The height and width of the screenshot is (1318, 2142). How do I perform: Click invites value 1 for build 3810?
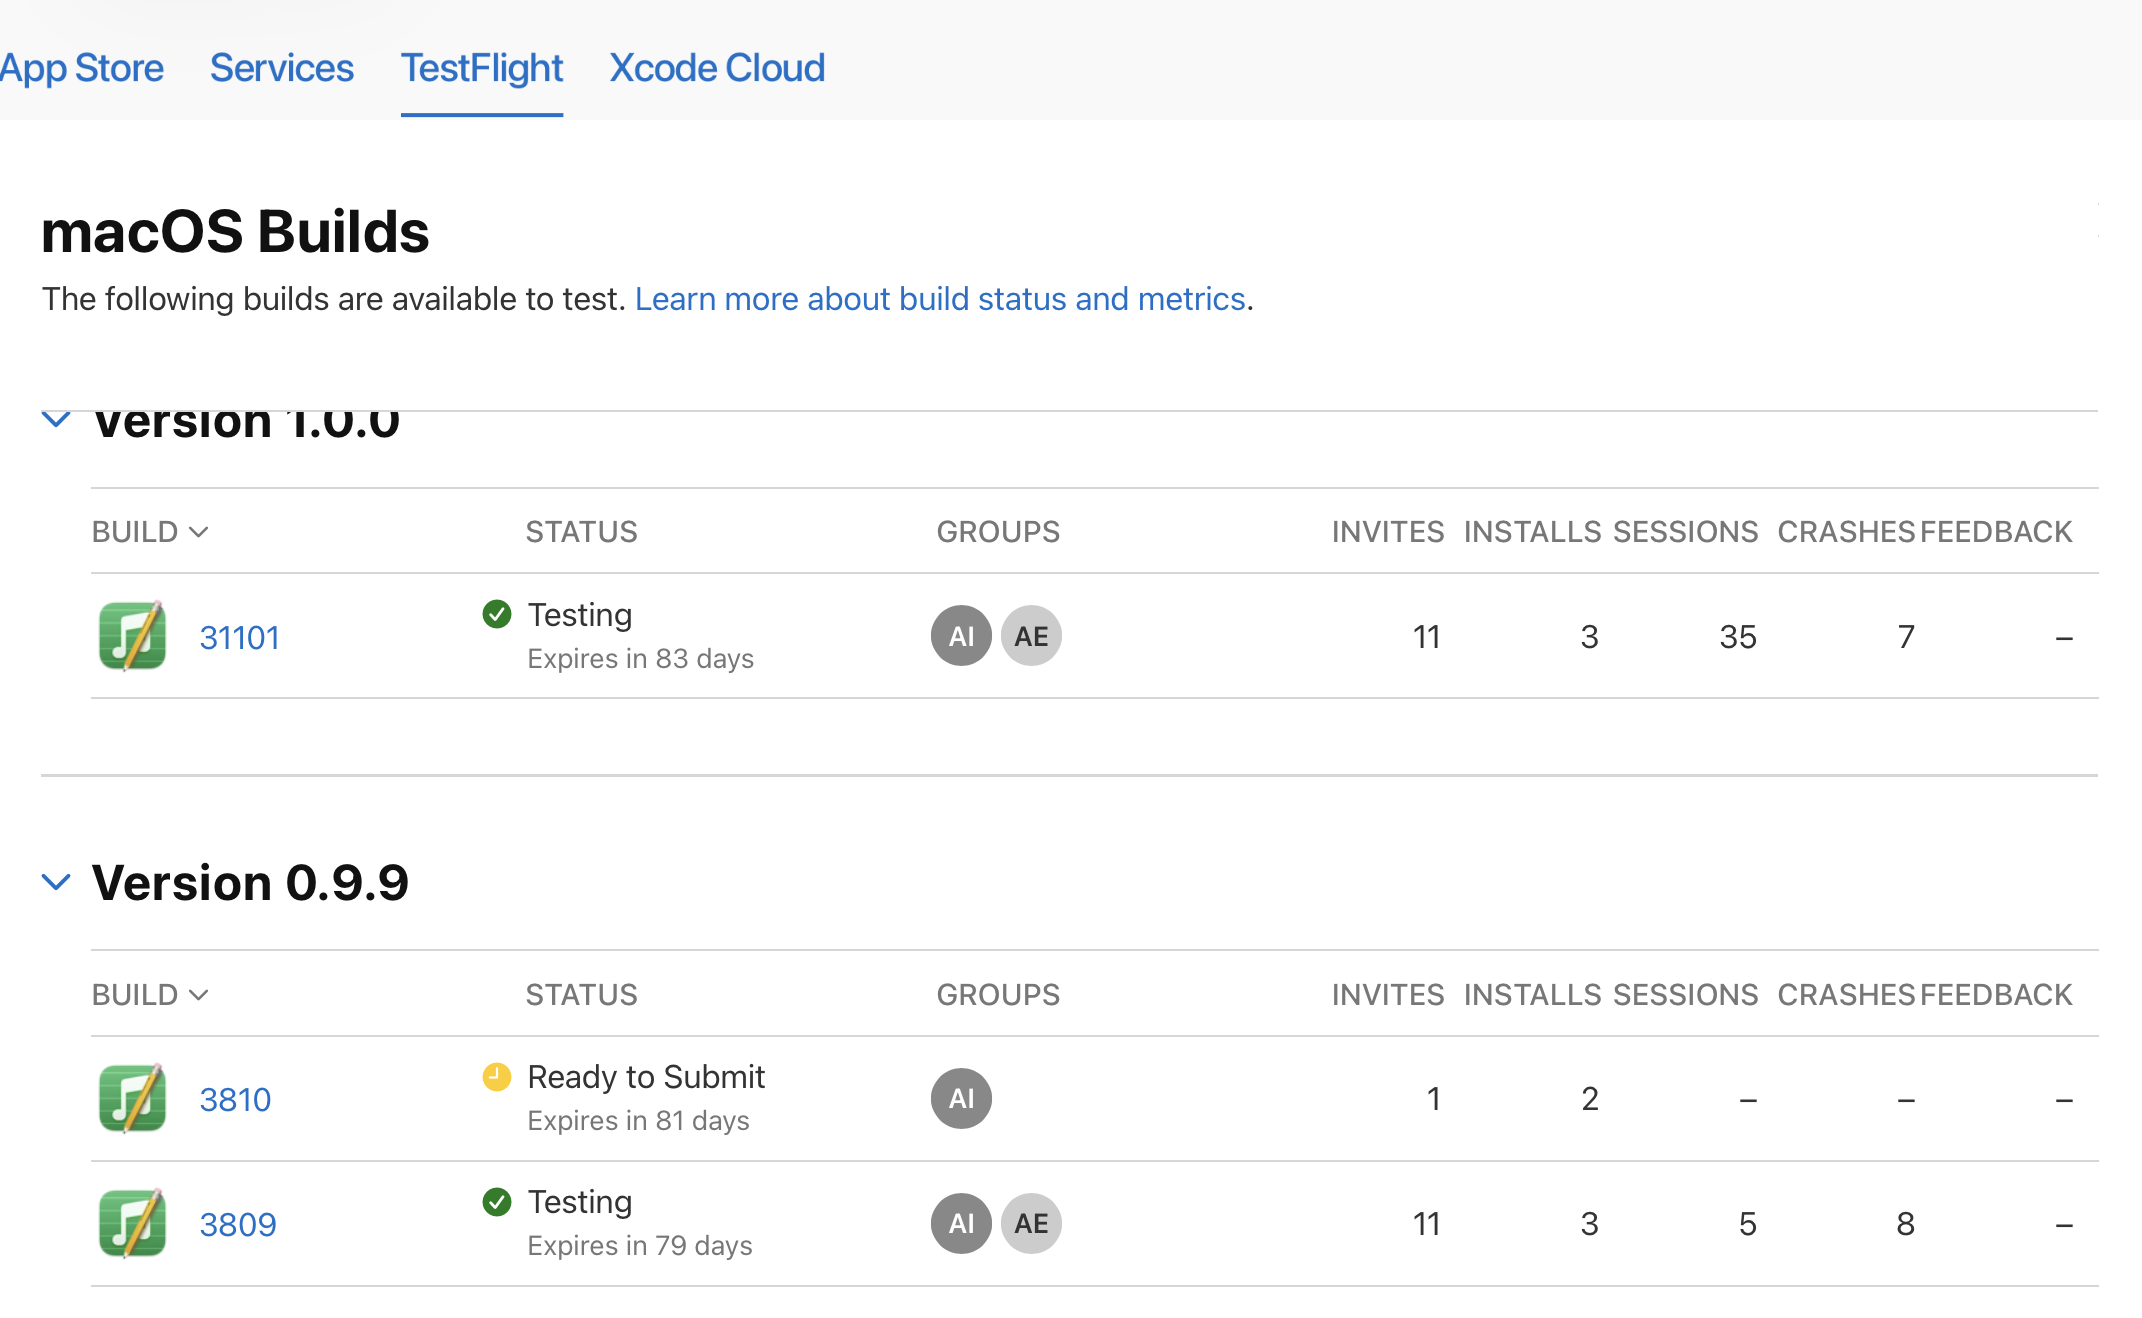click(1433, 1099)
